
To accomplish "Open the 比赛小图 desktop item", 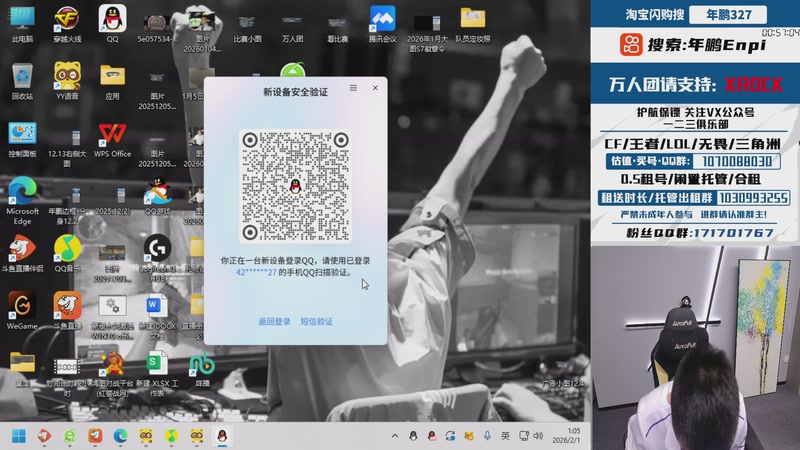I will coord(247,28).
